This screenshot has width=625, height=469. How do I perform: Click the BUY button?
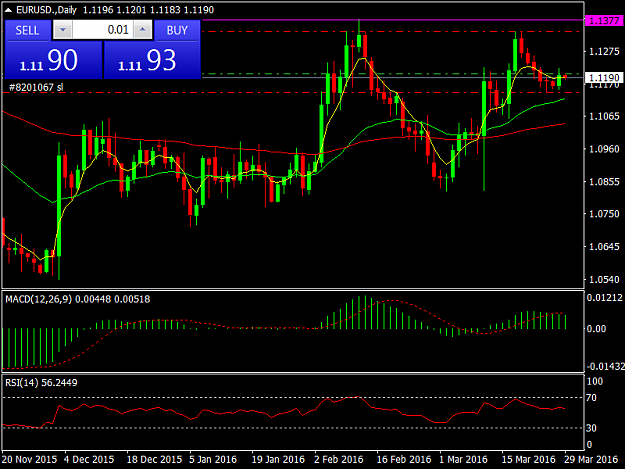point(177,30)
